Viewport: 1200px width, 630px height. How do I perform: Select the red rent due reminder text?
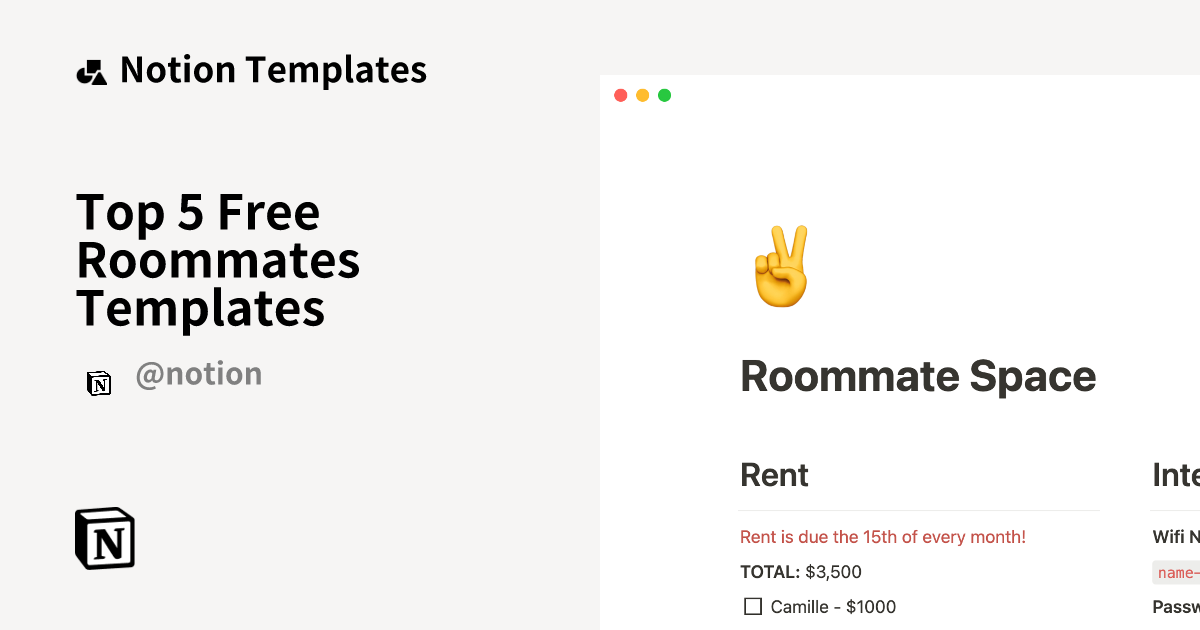point(883,537)
